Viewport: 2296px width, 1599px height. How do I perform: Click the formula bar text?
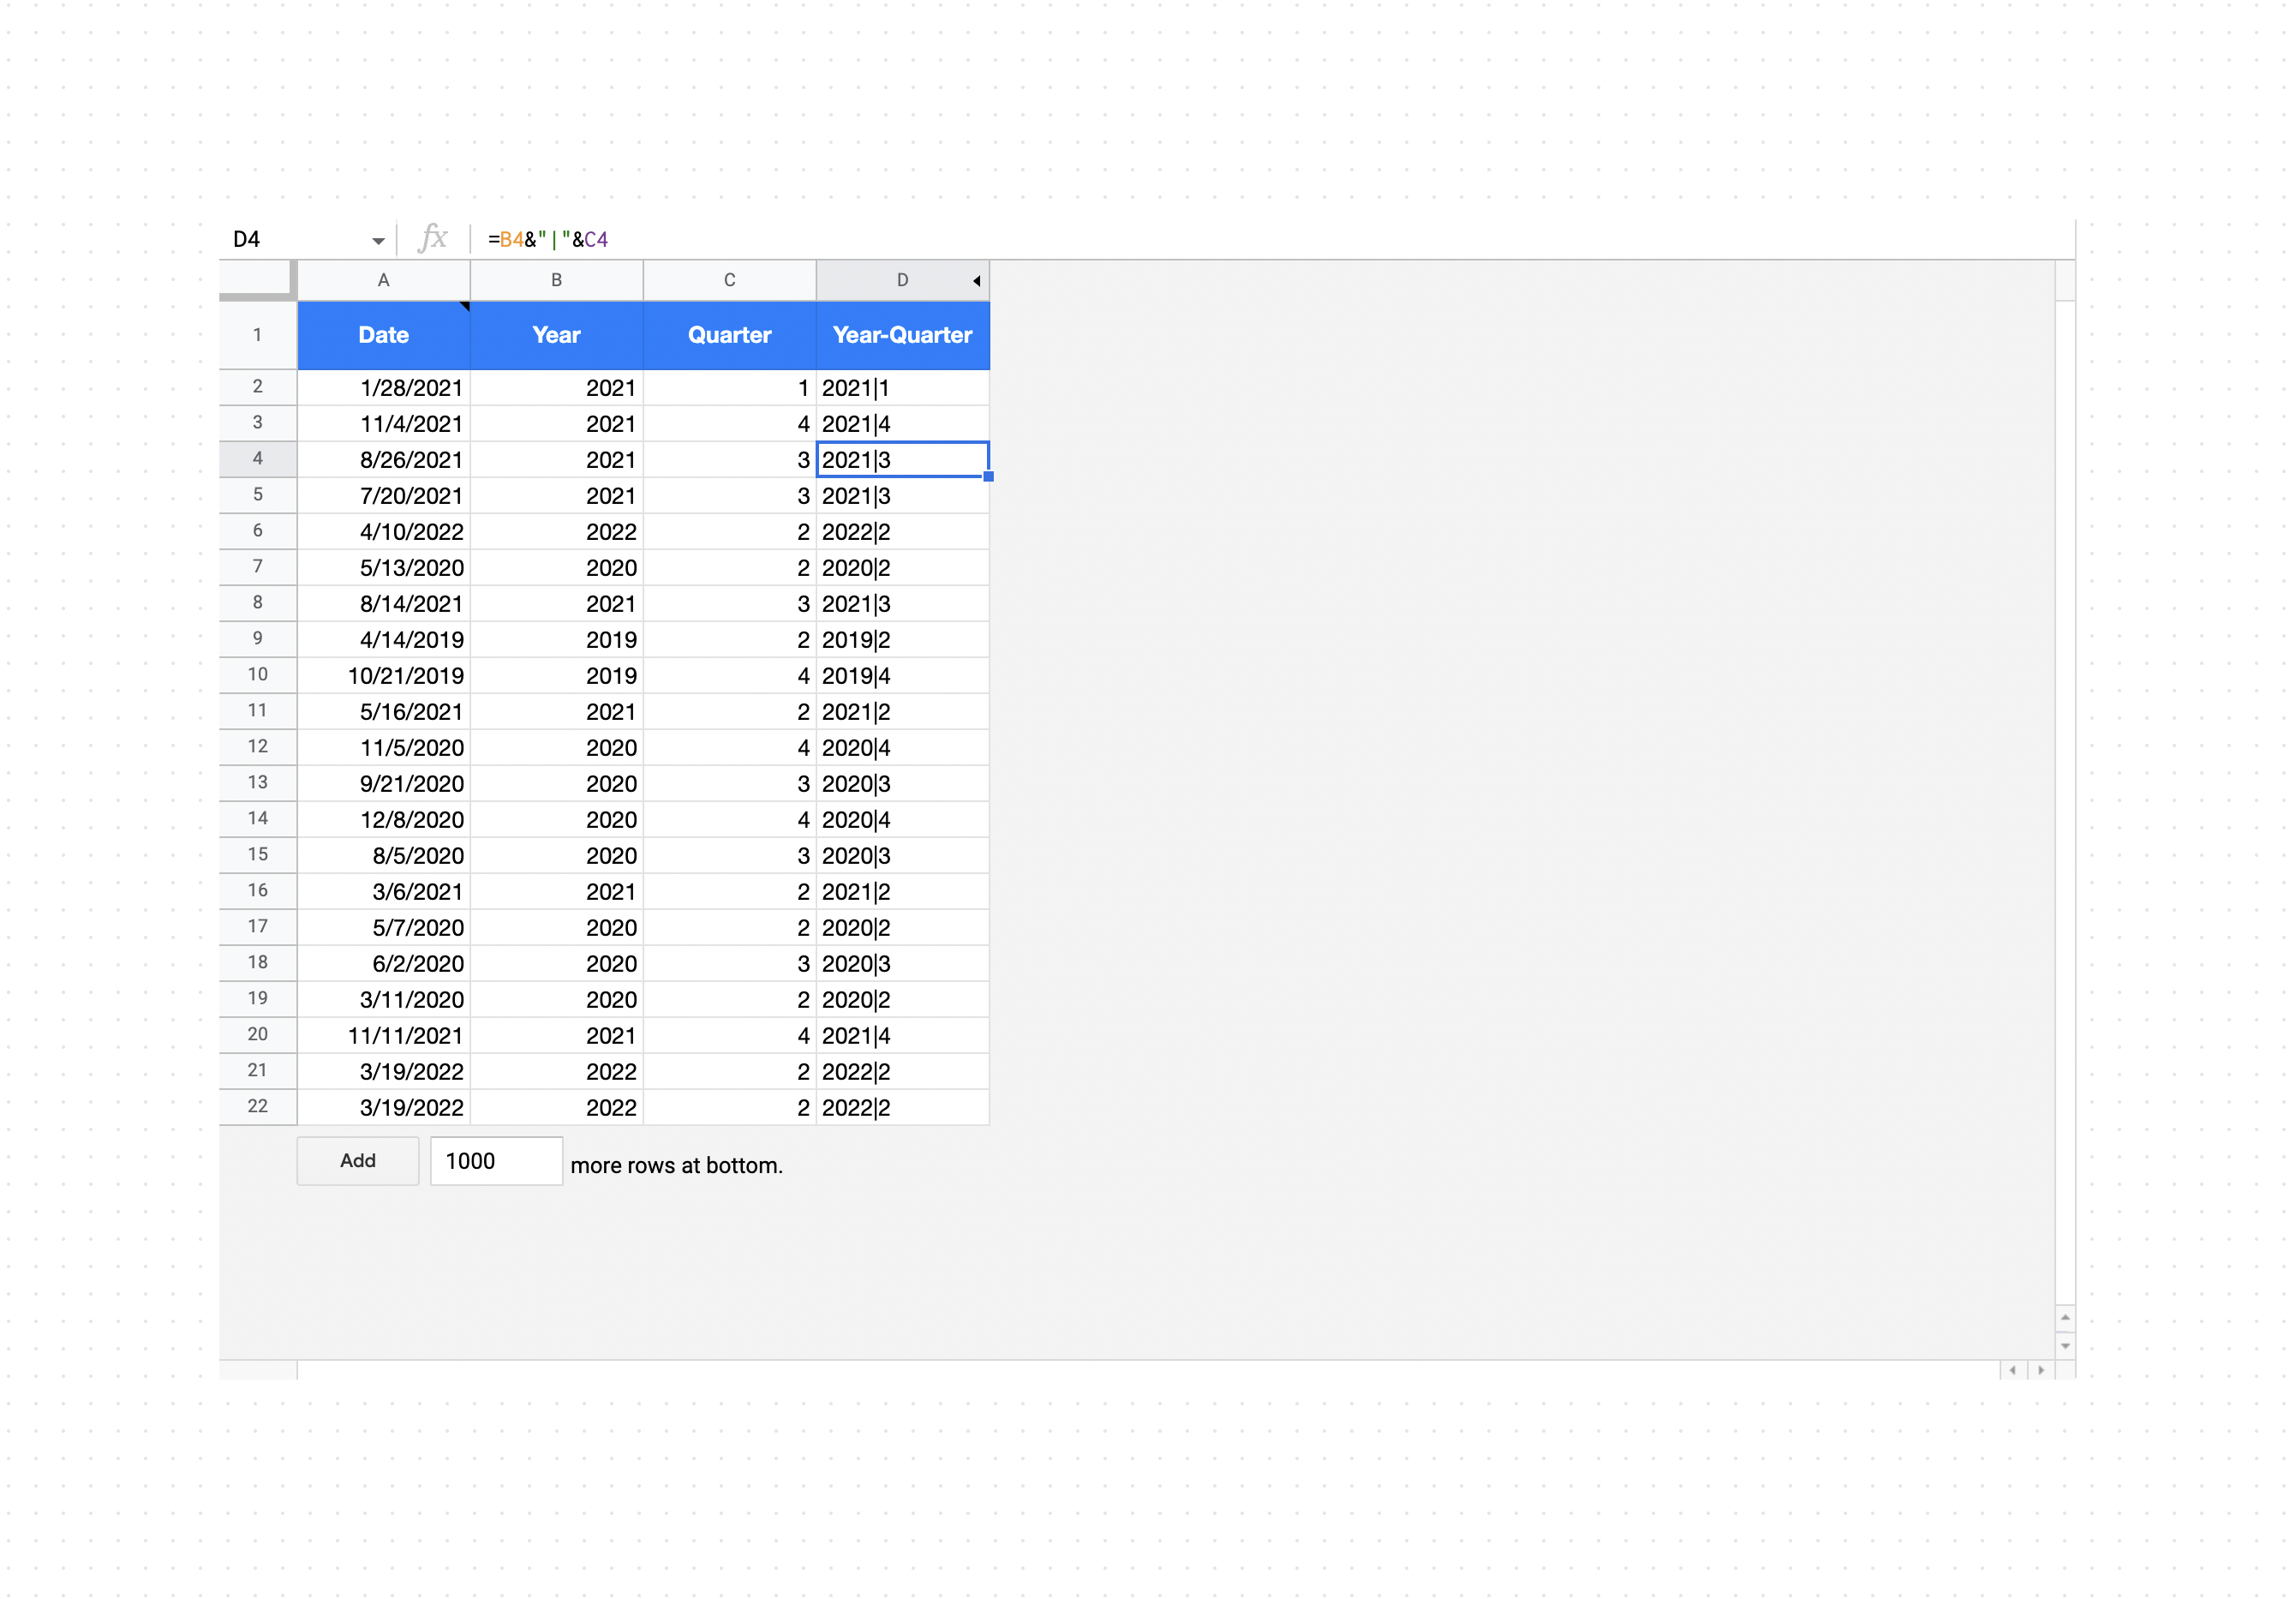[548, 239]
